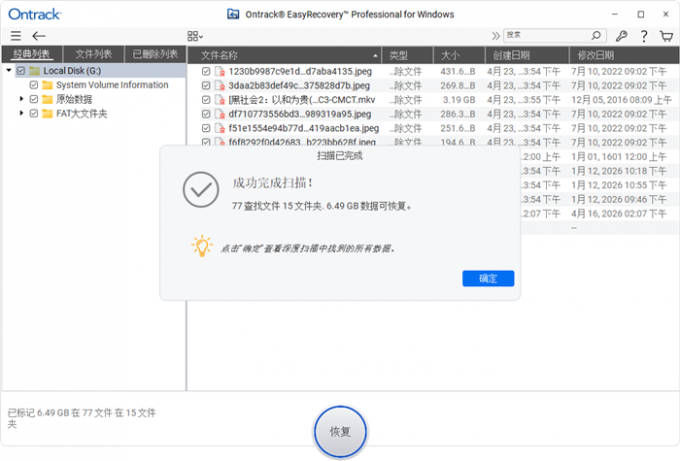Select the 原始数据 folder icon
680x461 pixels.
point(47,99)
